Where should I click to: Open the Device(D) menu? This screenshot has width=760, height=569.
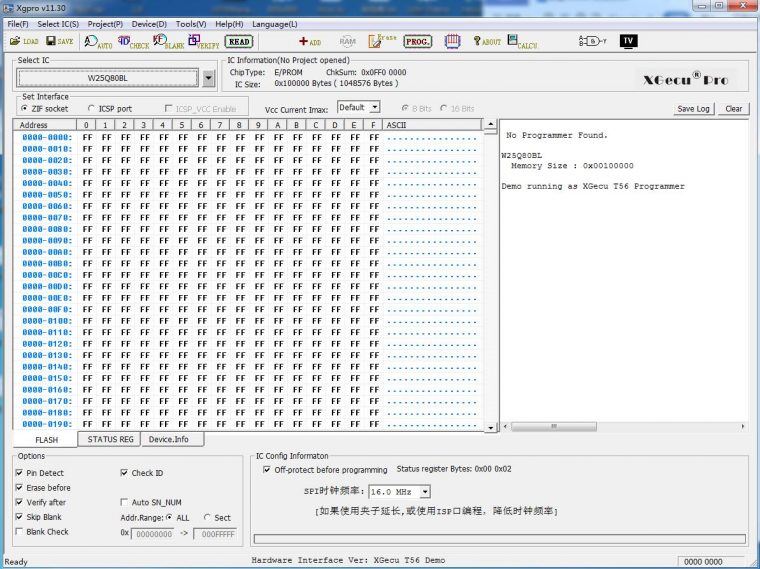click(149, 24)
